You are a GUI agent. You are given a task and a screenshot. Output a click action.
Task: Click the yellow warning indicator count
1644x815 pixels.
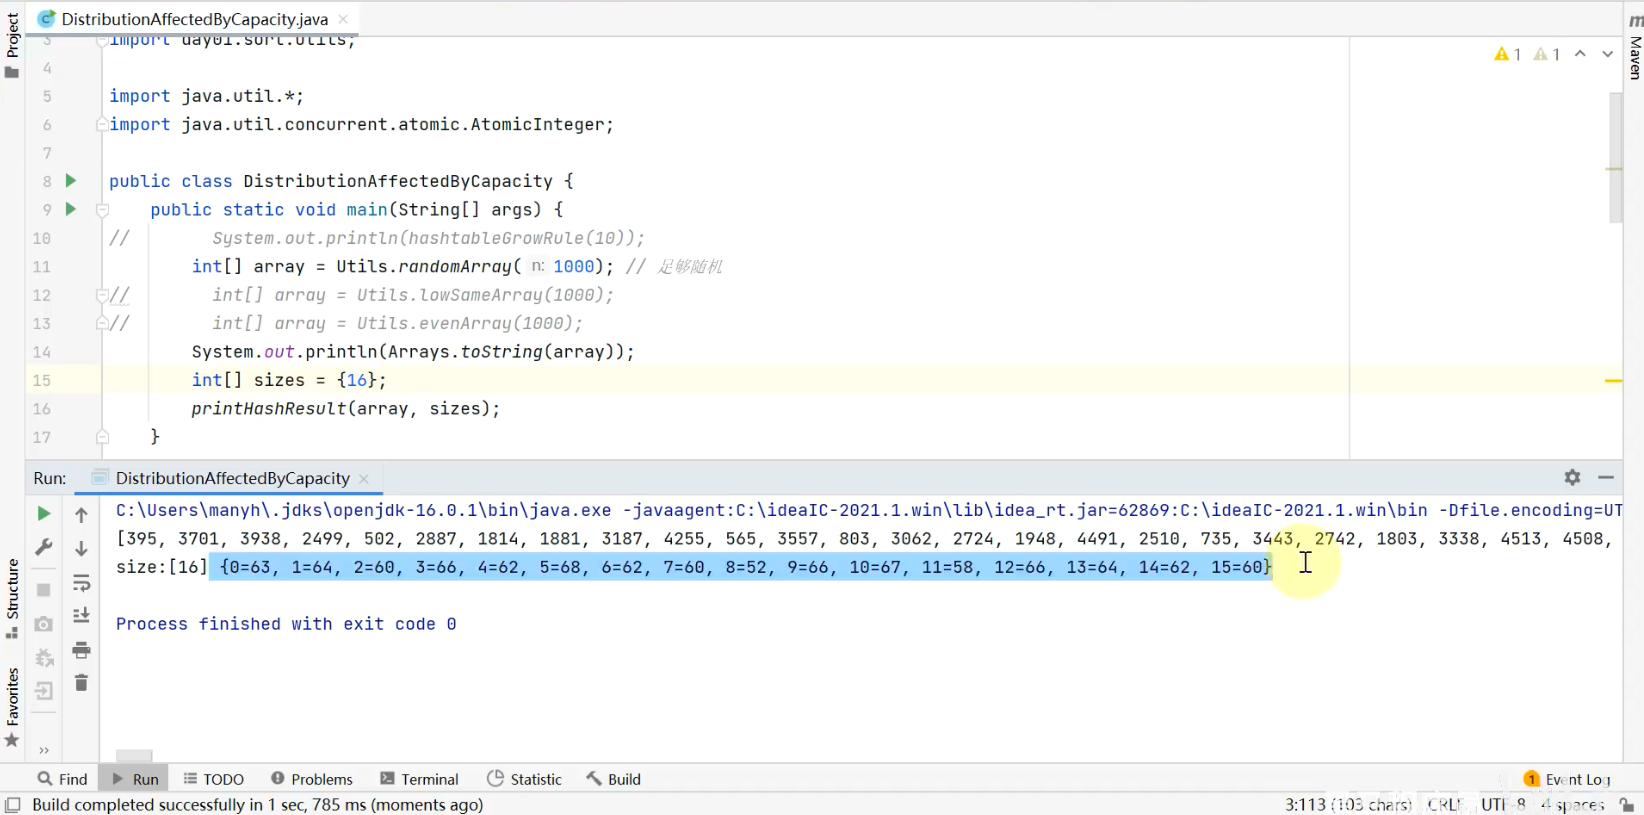pos(1507,54)
